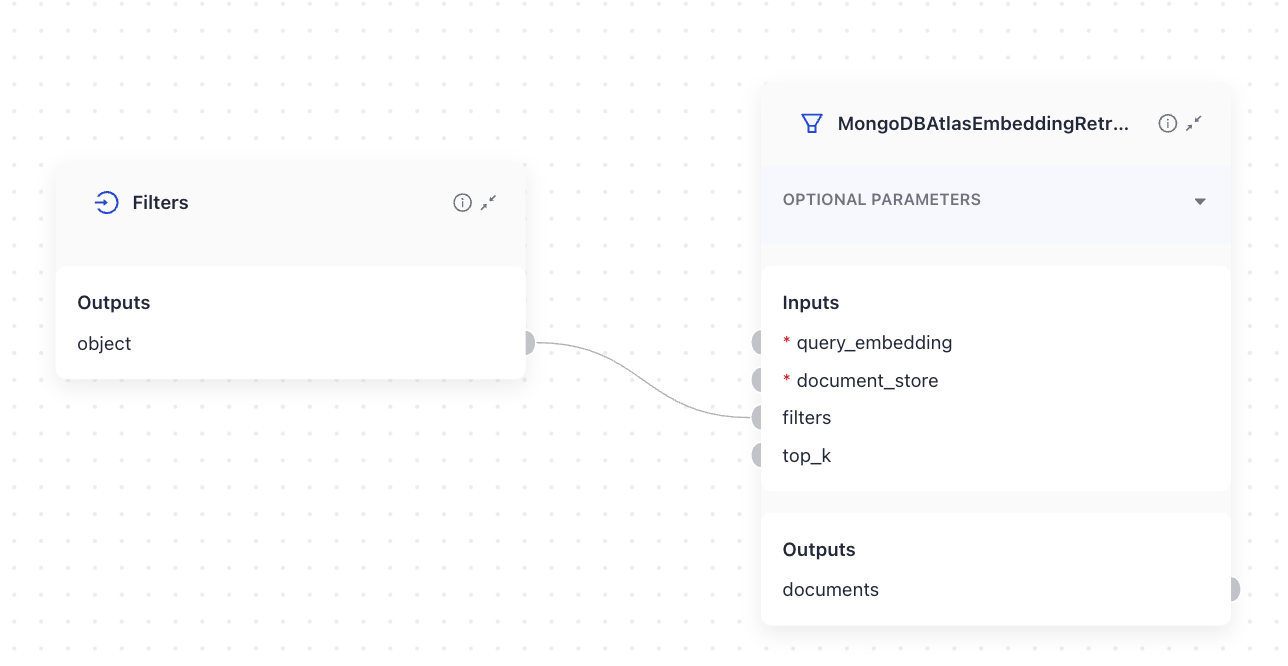Viewport: 1288px width, 666px height.
Task: Click the Filters node input icon
Action: (106, 203)
